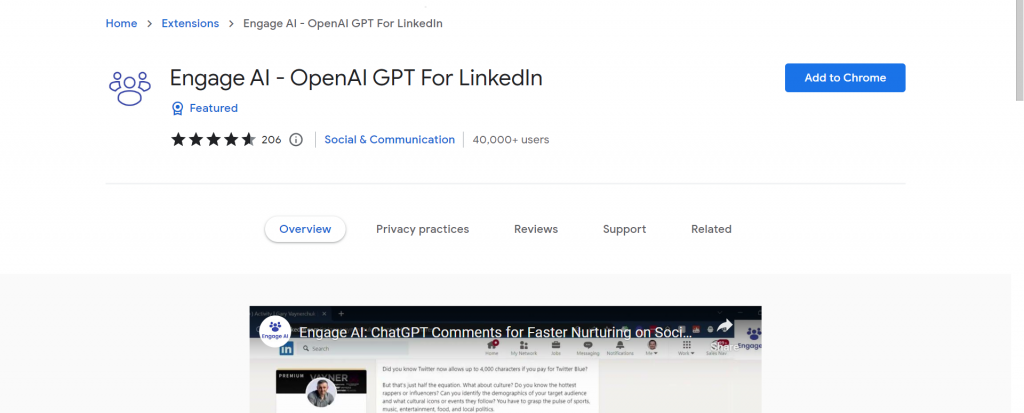Click the video title Engage AI: ChatGPT Comments
Viewport: 1024px width, 413px height.
pyautogui.click(x=495, y=332)
